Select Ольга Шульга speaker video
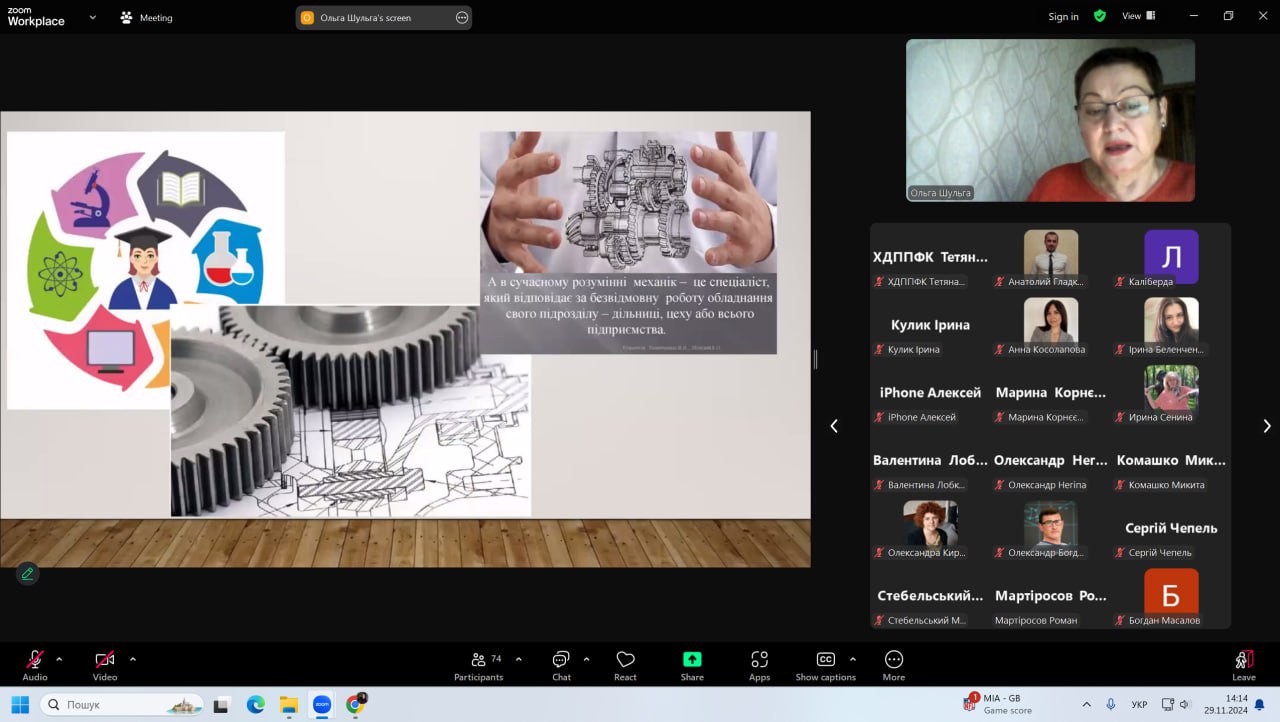Image resolution: width=1280 pixels, height=722 pixels. pos(1050,120)
